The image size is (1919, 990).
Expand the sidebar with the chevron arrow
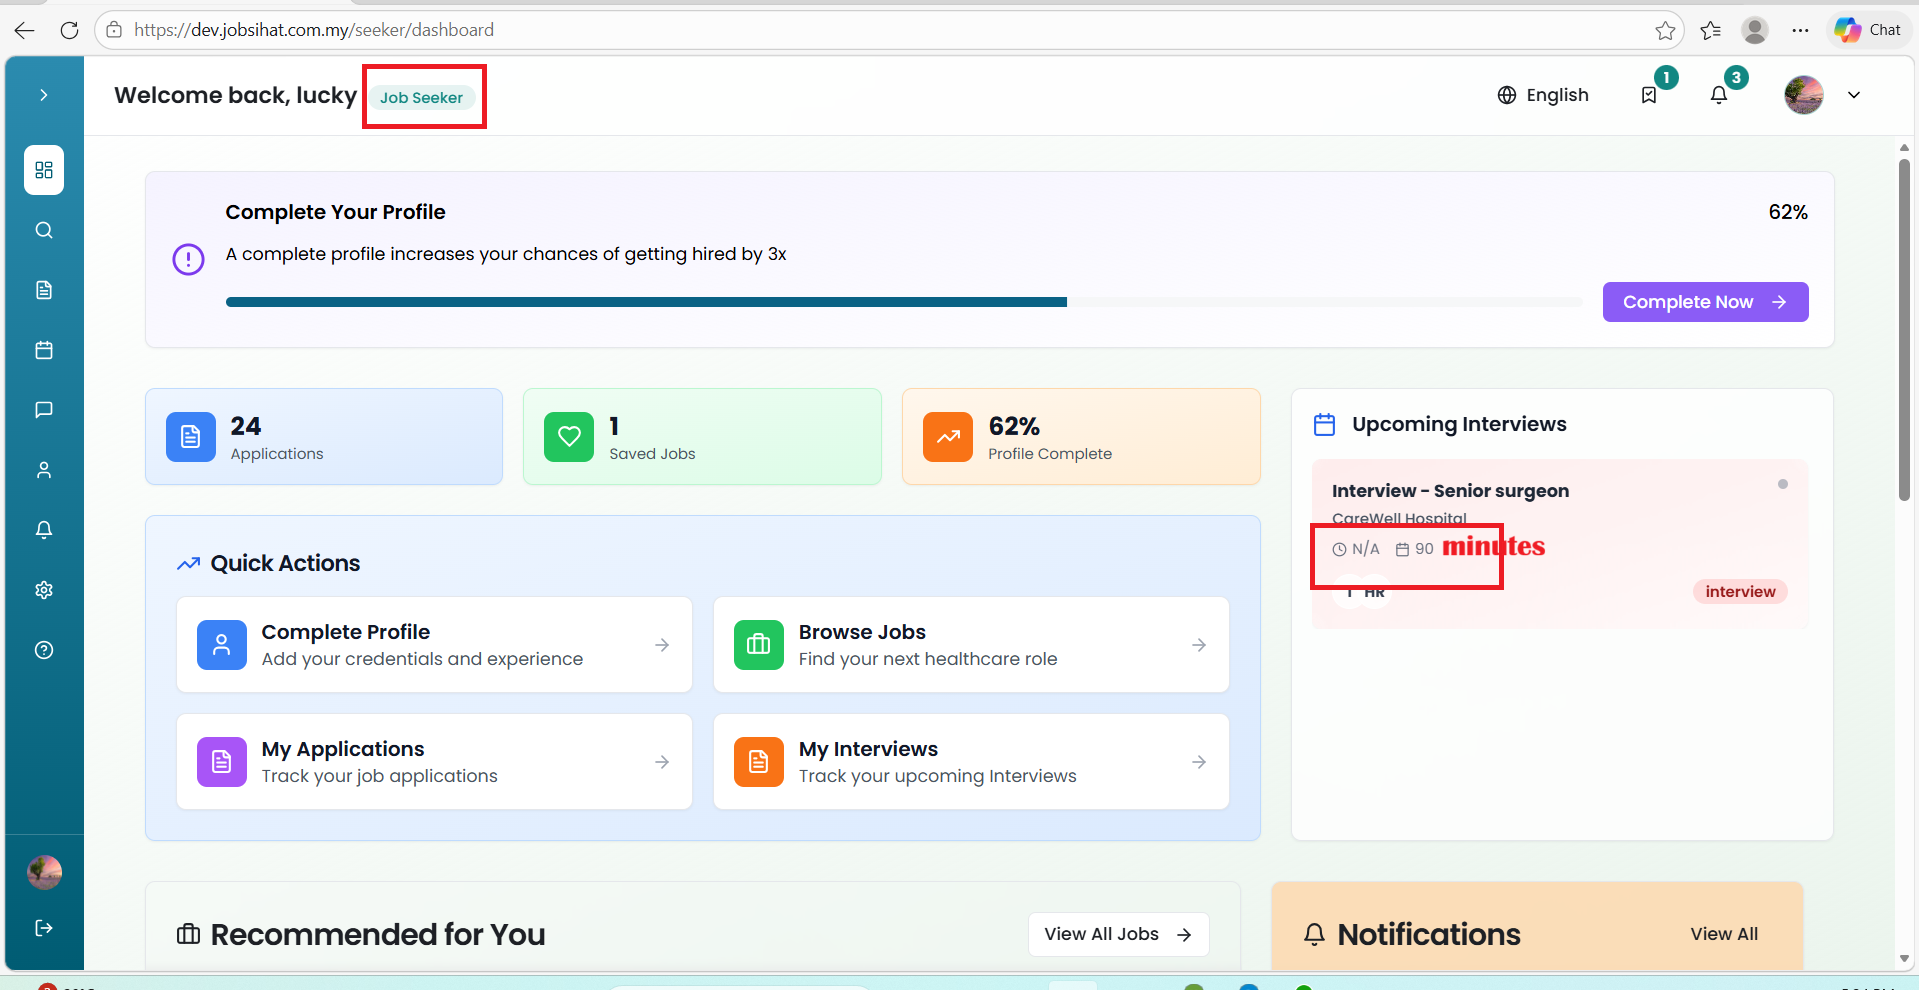(44, 95)
